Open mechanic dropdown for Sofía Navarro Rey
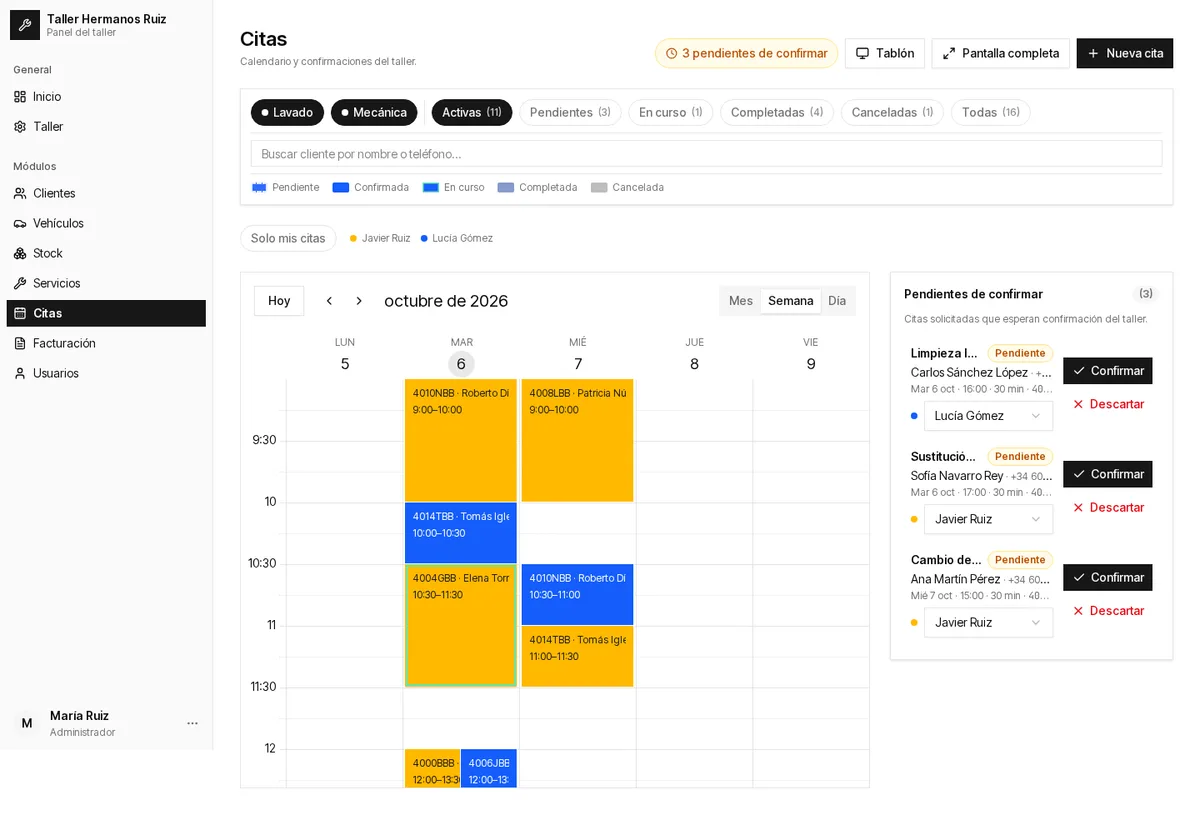The width and height of the screenshot is (1200, 815). (988, 519)
